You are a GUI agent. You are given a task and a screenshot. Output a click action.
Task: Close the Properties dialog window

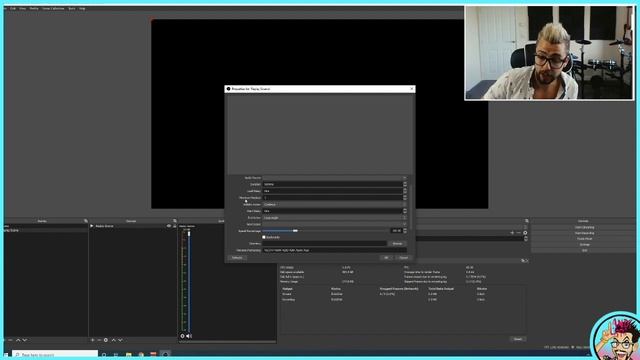click(x=411, y=89)
